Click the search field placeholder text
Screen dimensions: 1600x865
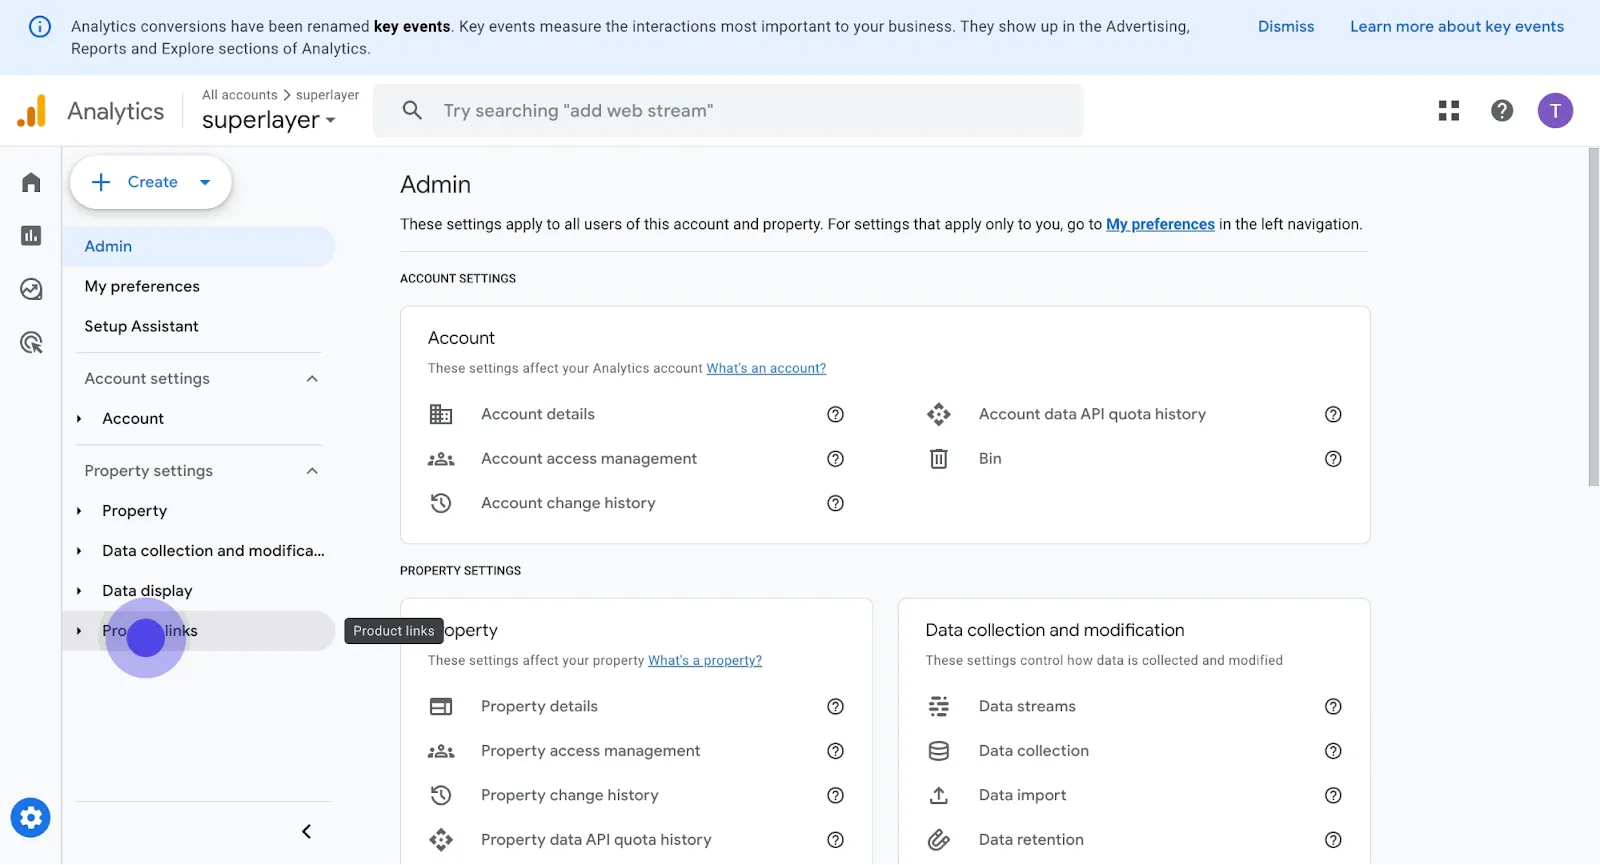[578, 111]
